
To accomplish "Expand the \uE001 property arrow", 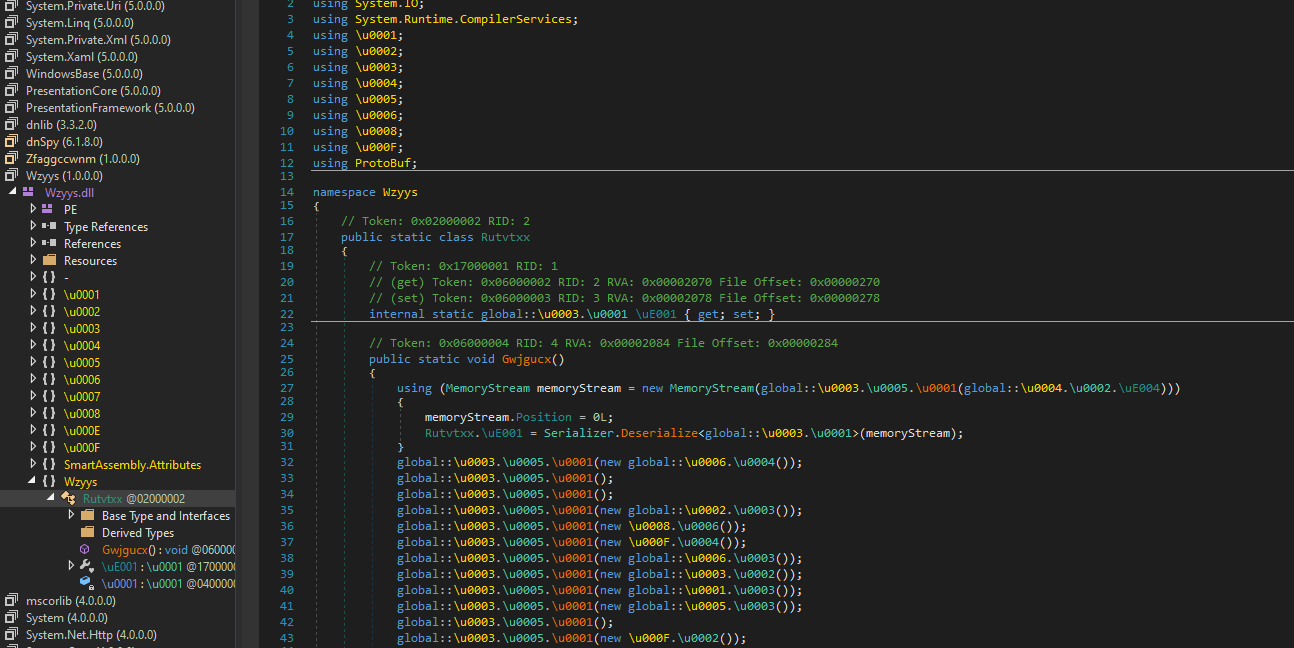I will click(71, 566).
